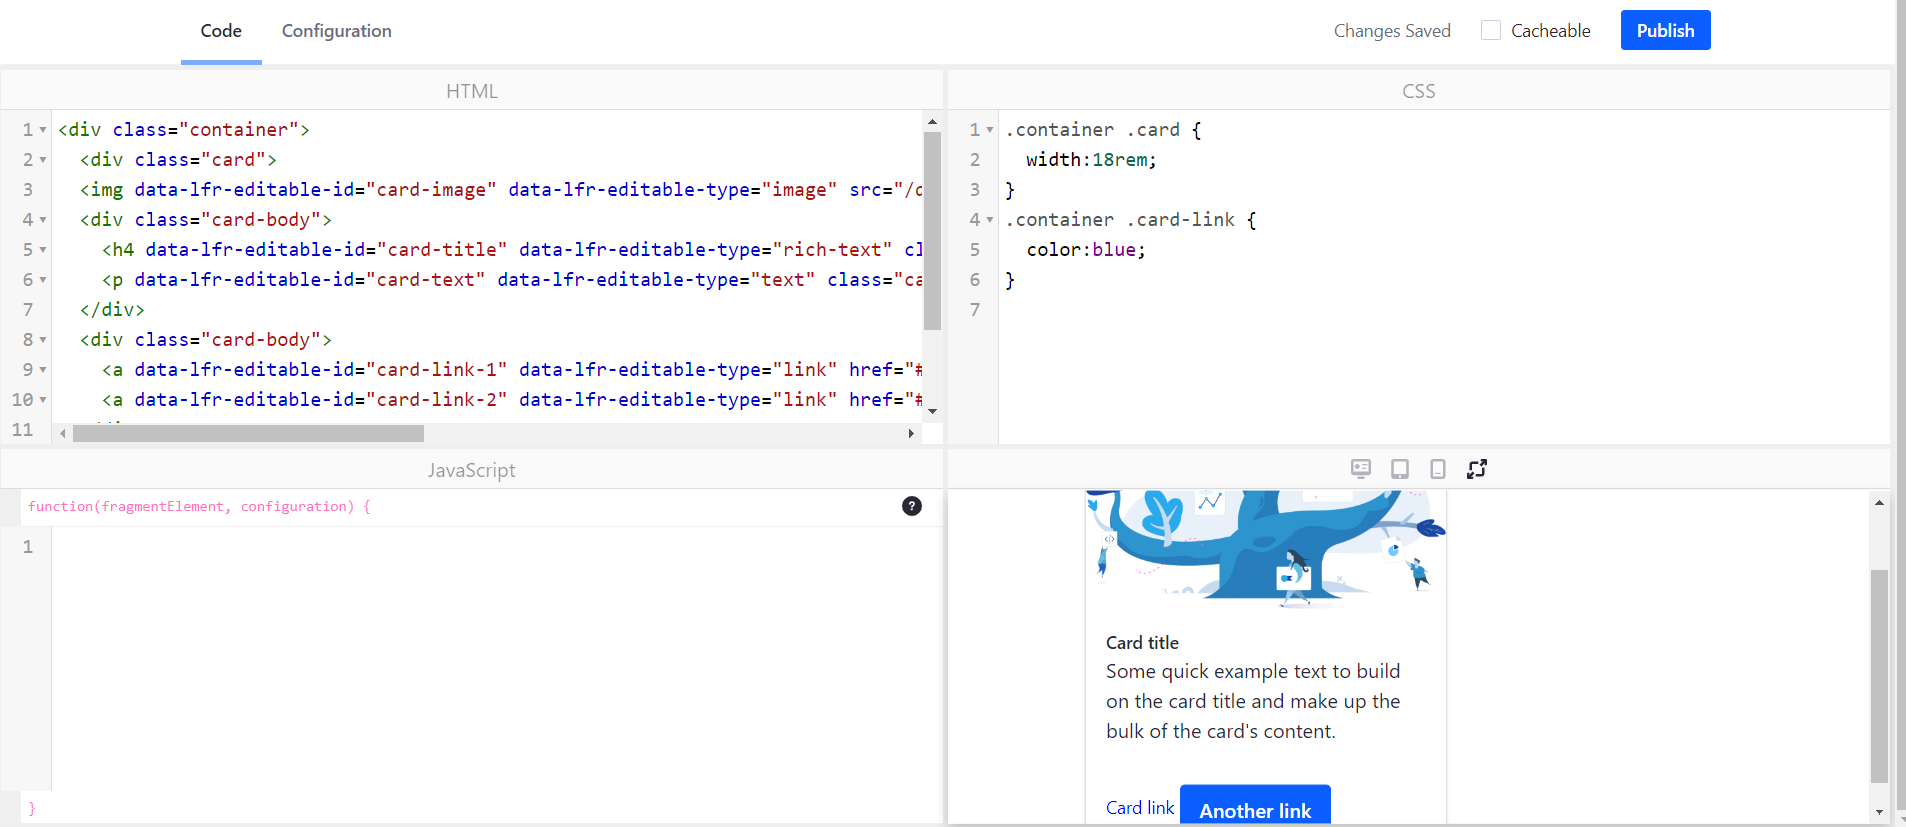Fold the paragraph element on HTML line 6
The height and width of the screenshot is (827, 1906).
click(43, 280)
